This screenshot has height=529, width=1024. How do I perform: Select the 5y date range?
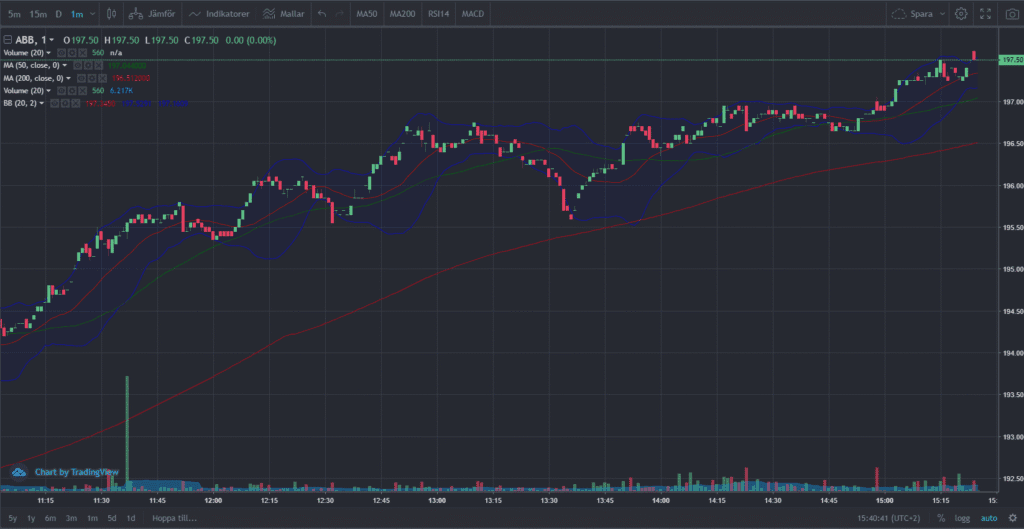11,518
